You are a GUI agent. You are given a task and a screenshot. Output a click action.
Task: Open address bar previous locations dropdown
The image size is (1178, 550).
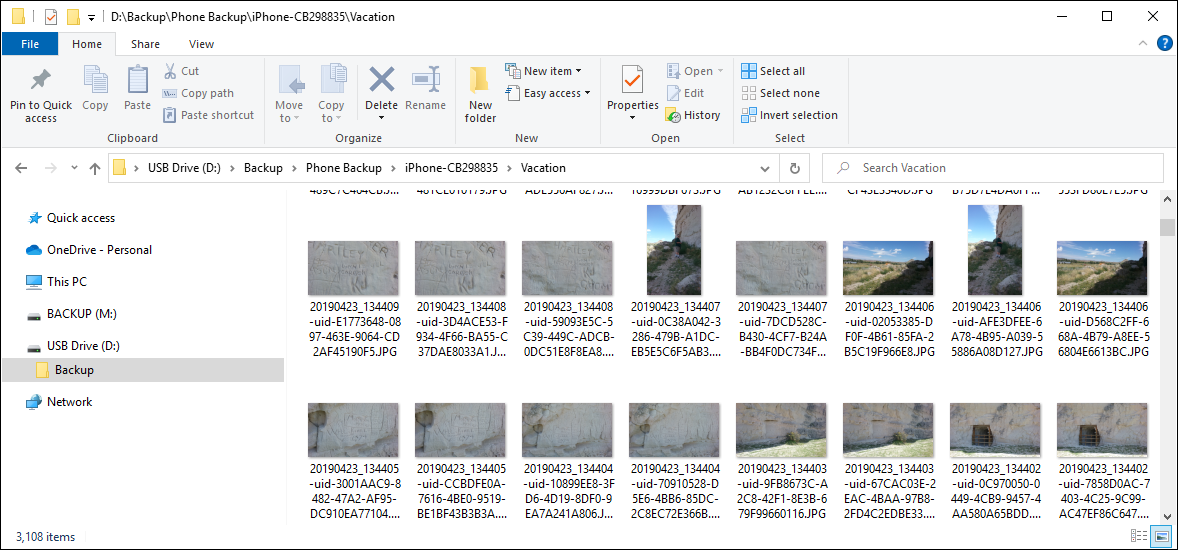(x=767, y=168)
